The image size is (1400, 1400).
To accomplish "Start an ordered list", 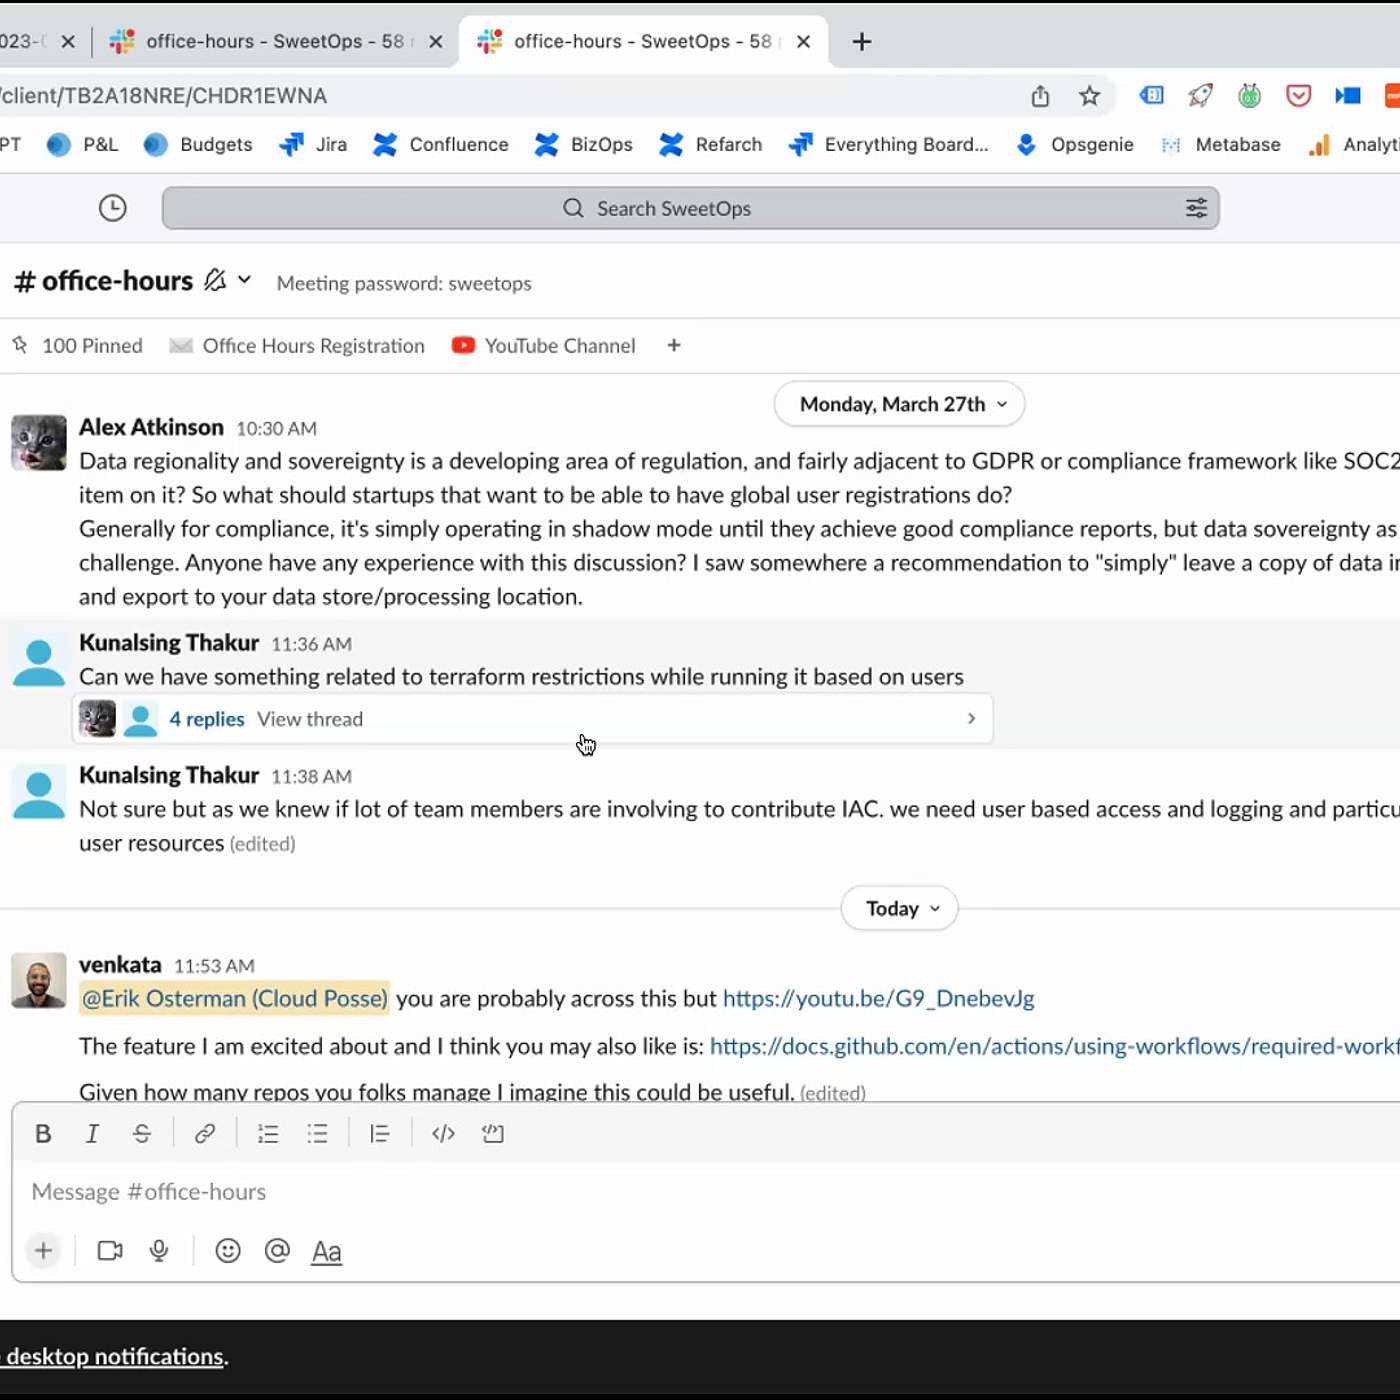I will pyautogui.click(x=268, y=1133).
